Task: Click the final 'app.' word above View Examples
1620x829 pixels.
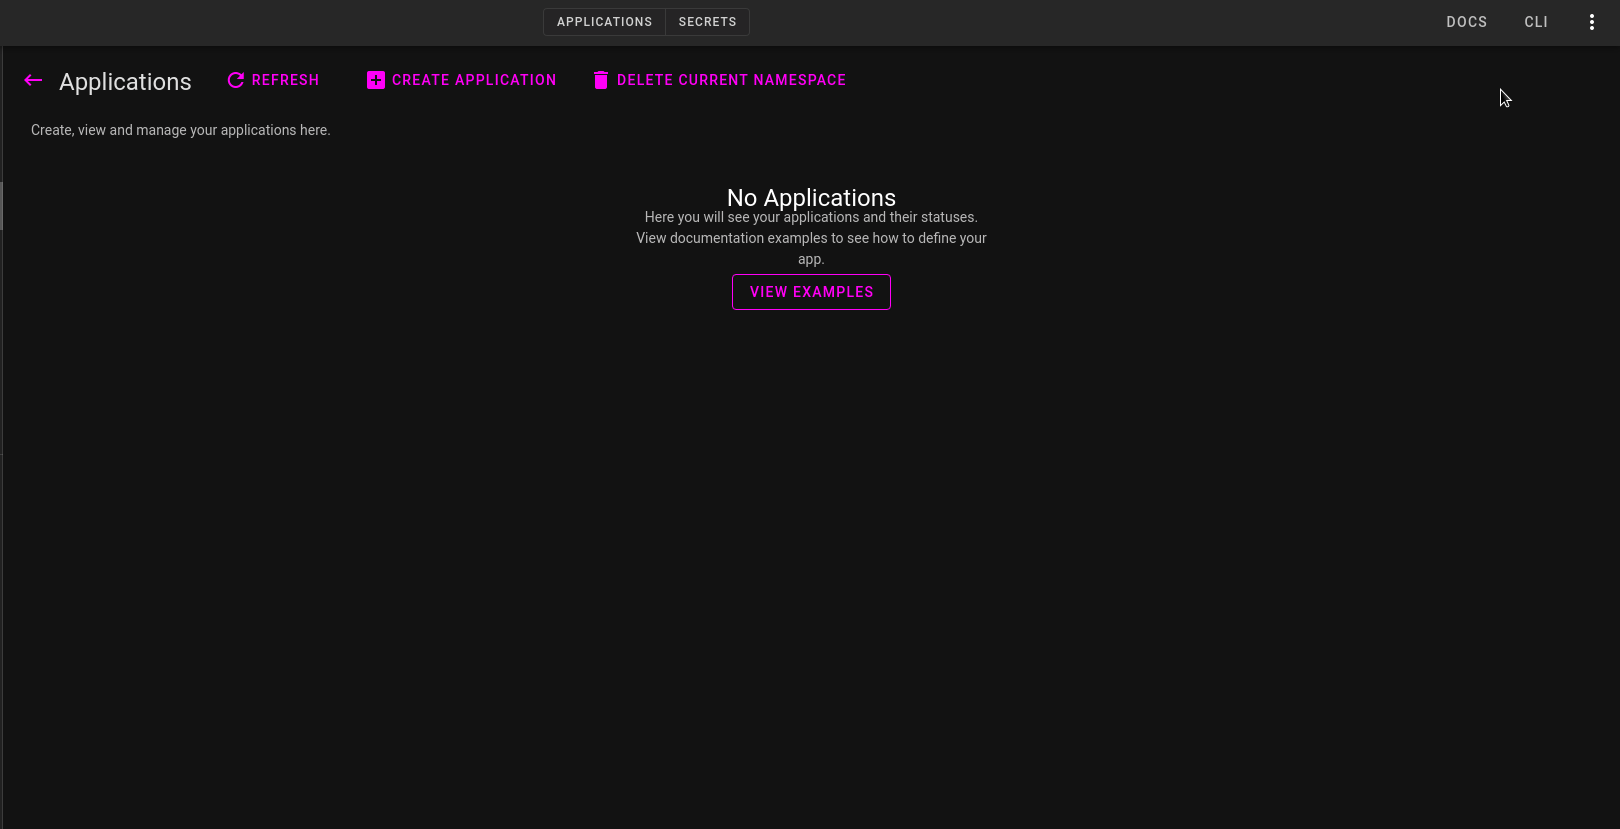Action: (x=811, y=259)
